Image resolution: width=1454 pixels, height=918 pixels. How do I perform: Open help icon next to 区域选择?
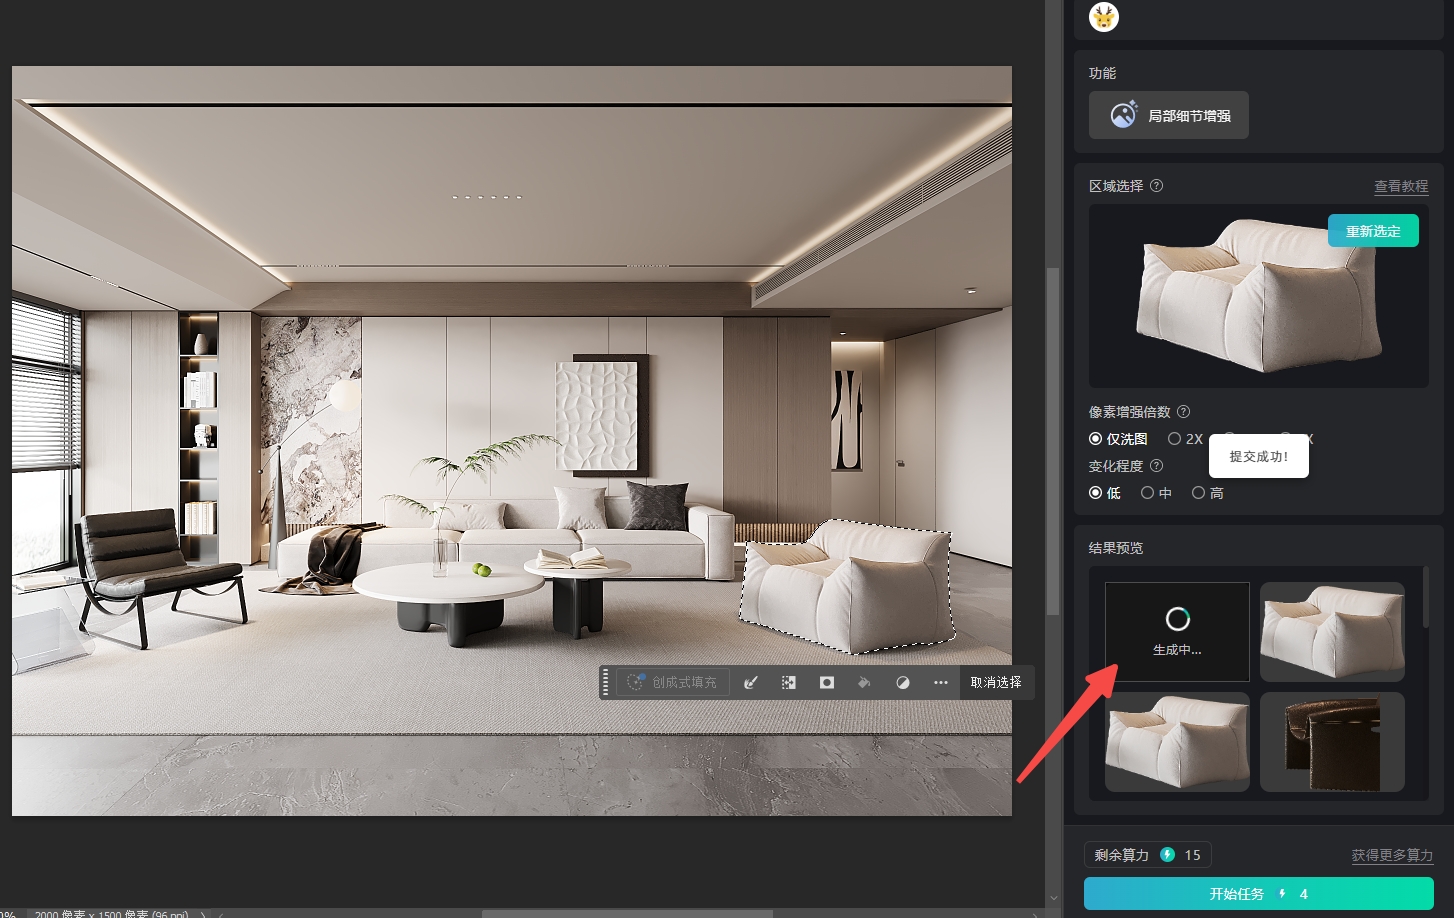pyautogui.click(x=1157, y=186)
